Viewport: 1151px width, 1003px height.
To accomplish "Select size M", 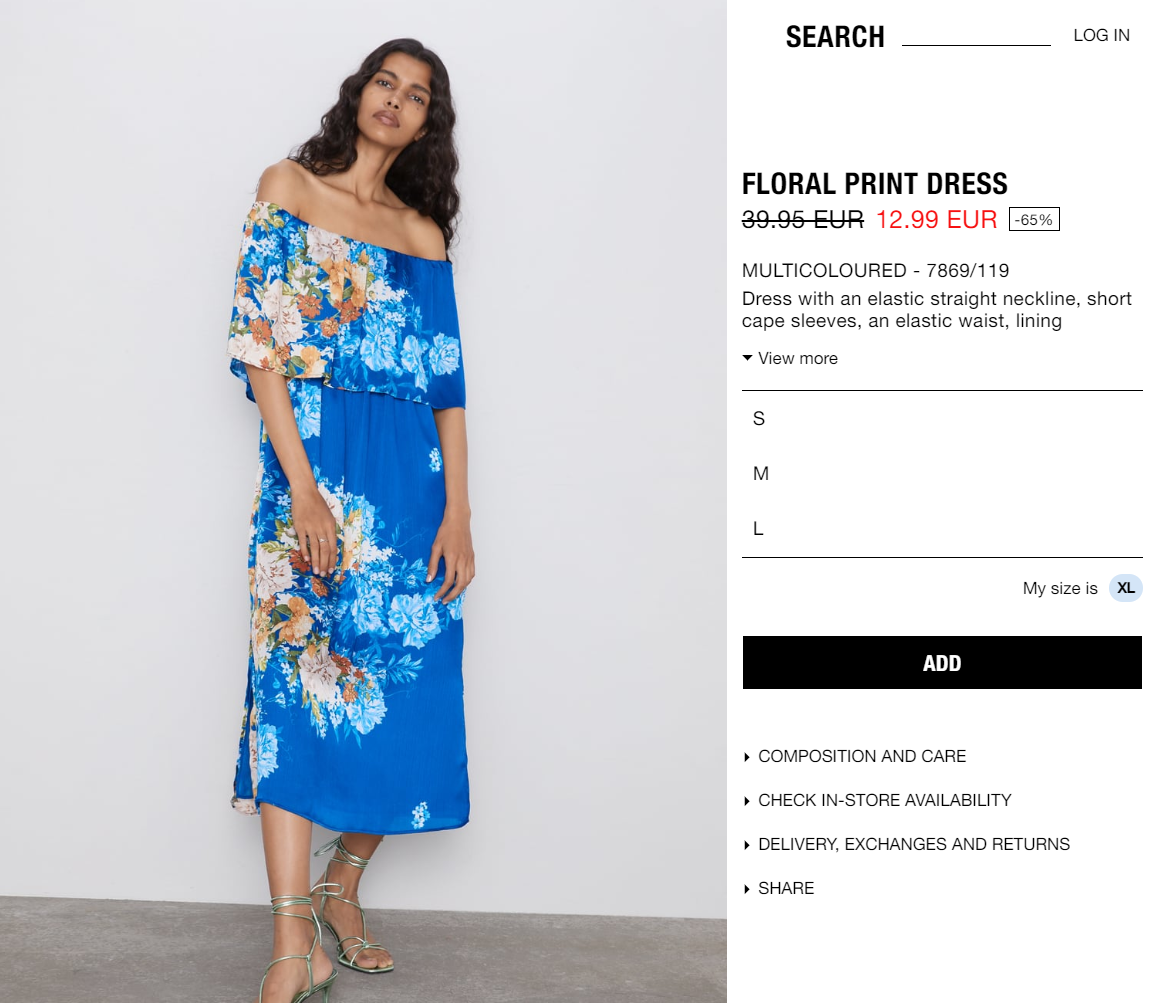I will (942, 474).
